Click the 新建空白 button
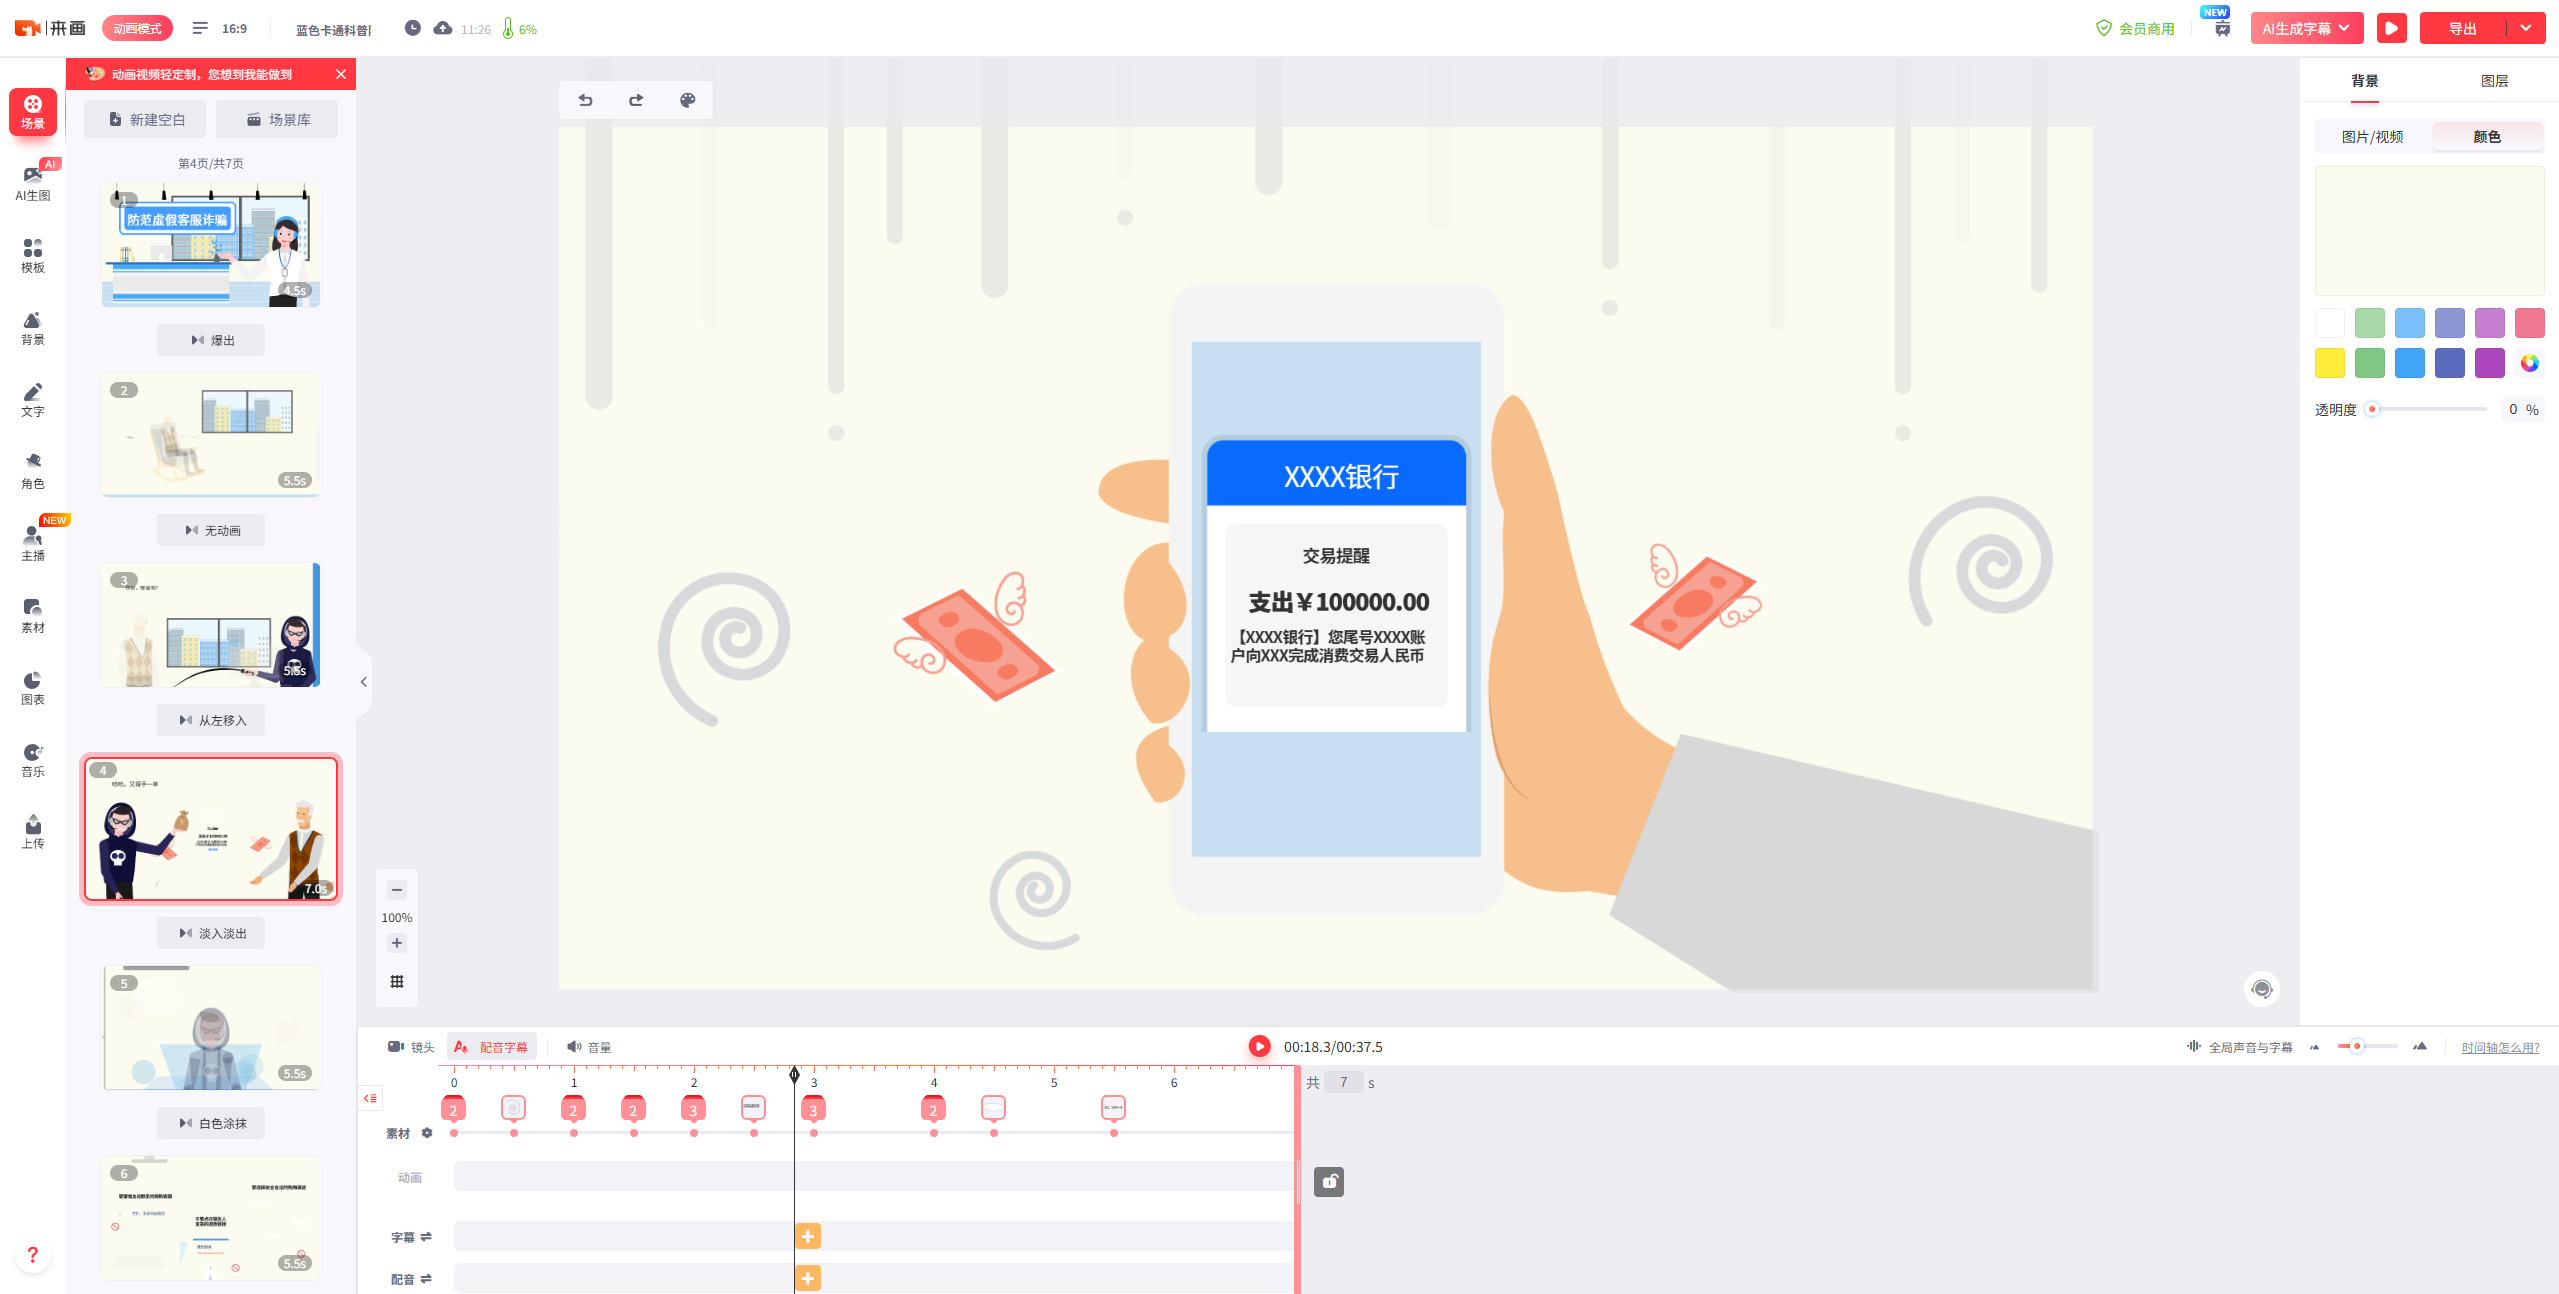Screen dimensions: 2559x1294 tap(146, 119)
